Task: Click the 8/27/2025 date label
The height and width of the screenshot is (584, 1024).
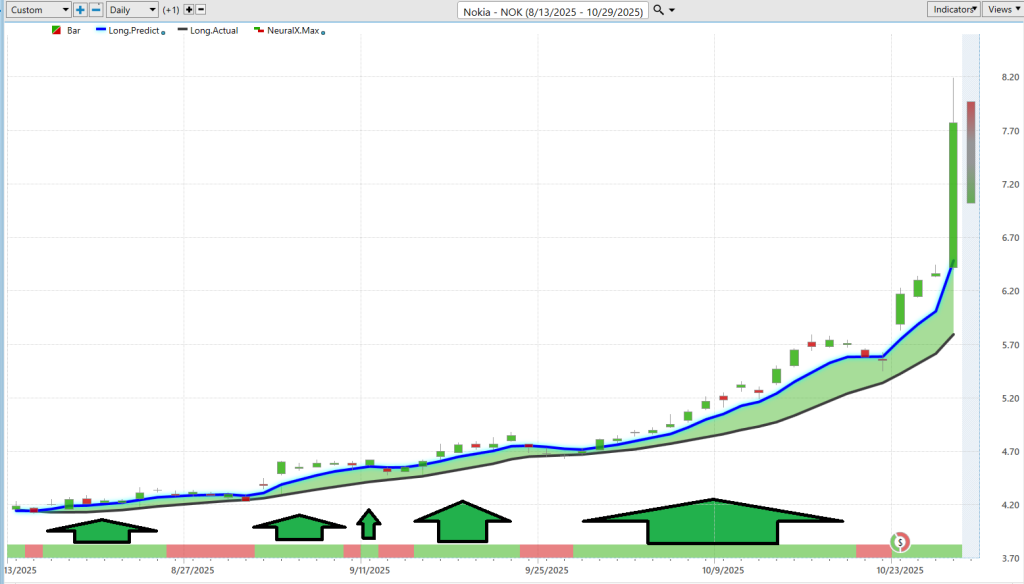Action: point(193,570)
